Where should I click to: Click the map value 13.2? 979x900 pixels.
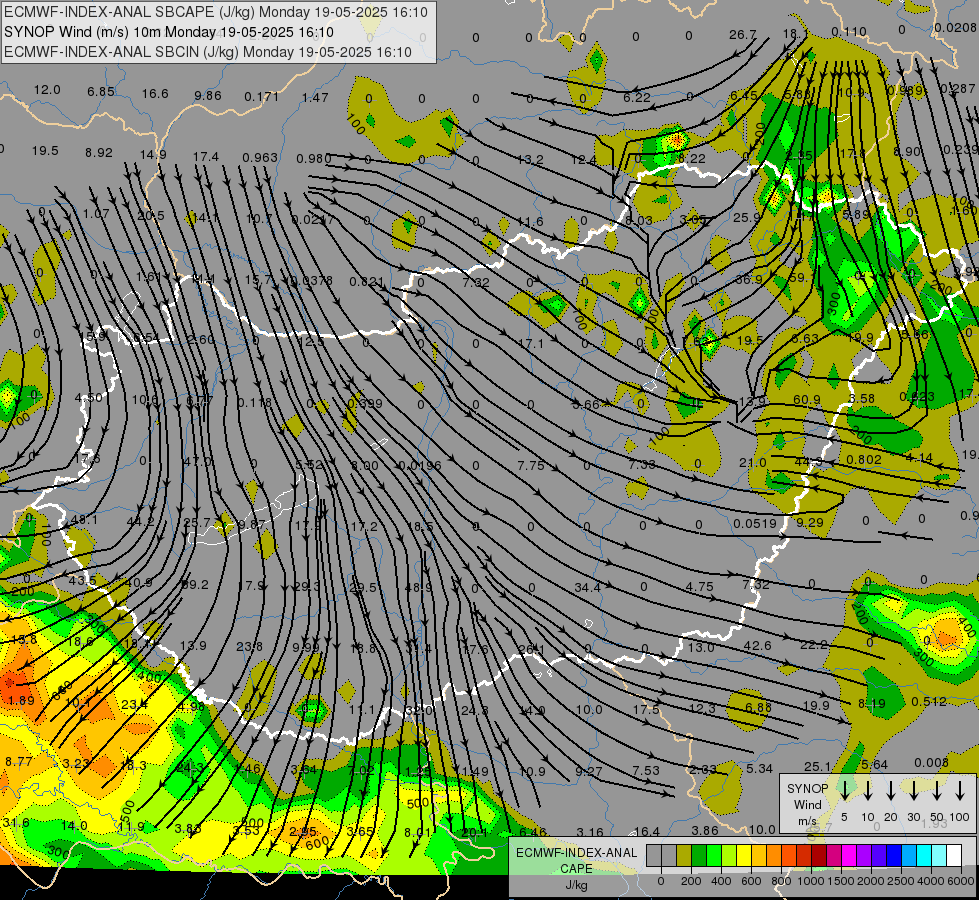point(531,160)
